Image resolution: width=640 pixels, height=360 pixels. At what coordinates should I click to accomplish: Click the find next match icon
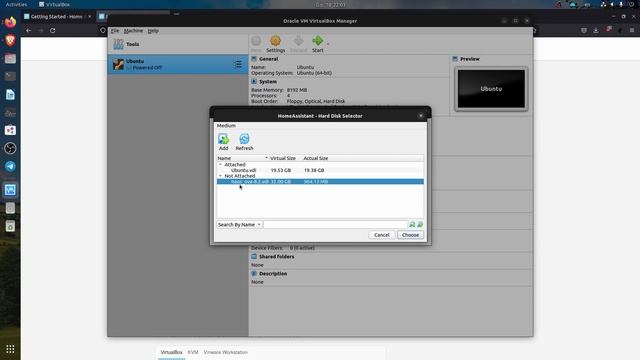click(x=420, y=224)
